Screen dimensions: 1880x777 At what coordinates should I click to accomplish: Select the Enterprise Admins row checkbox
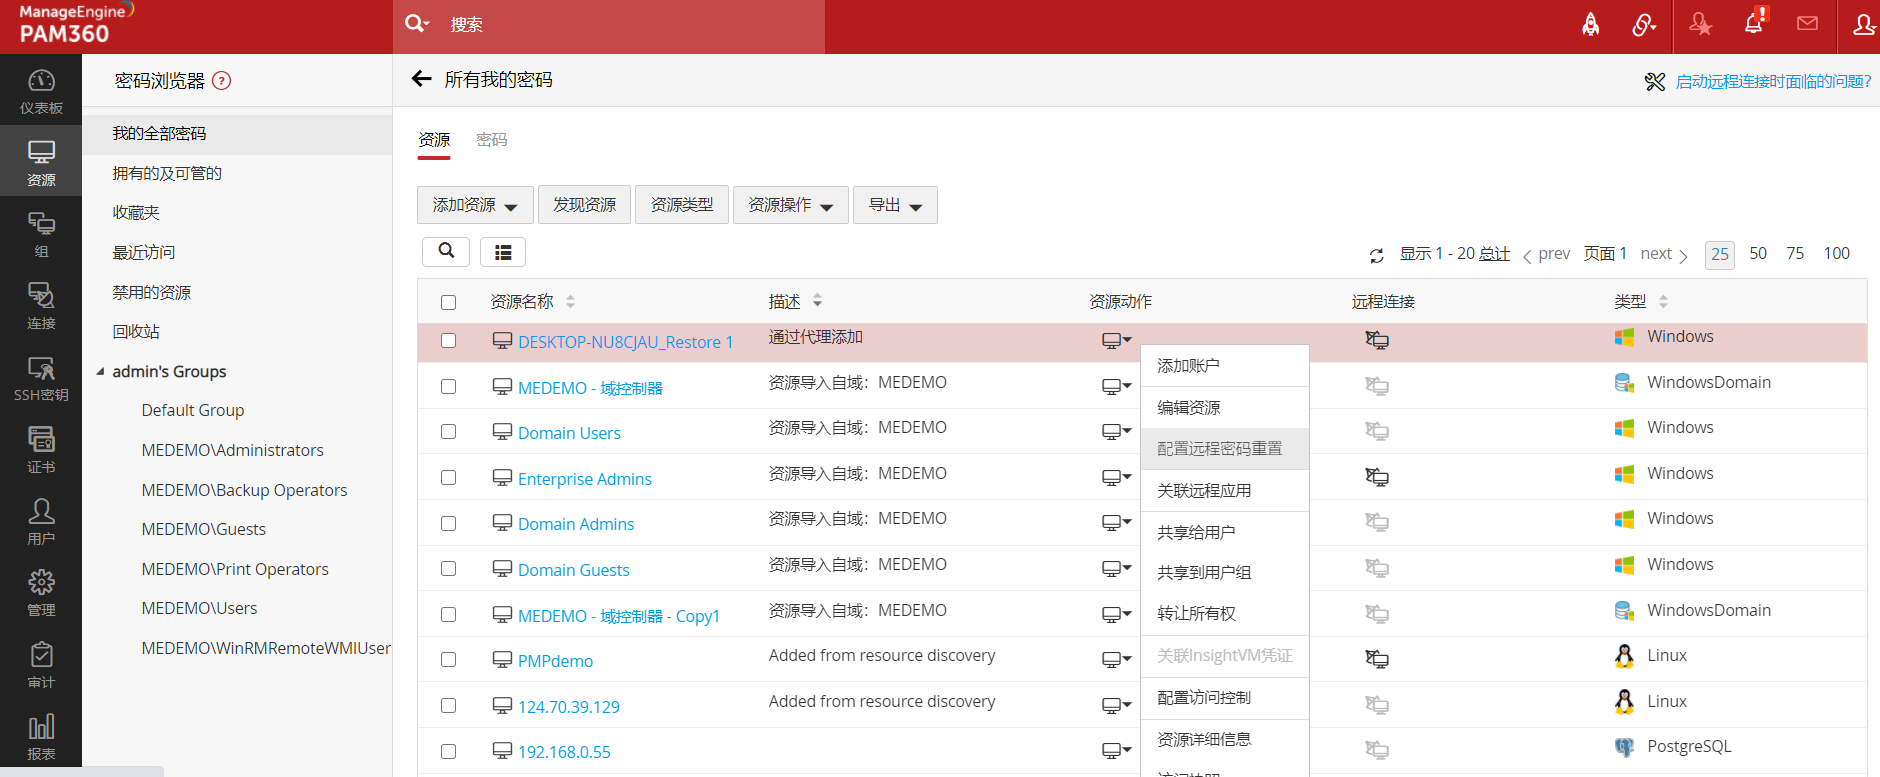tap(448, 478)
